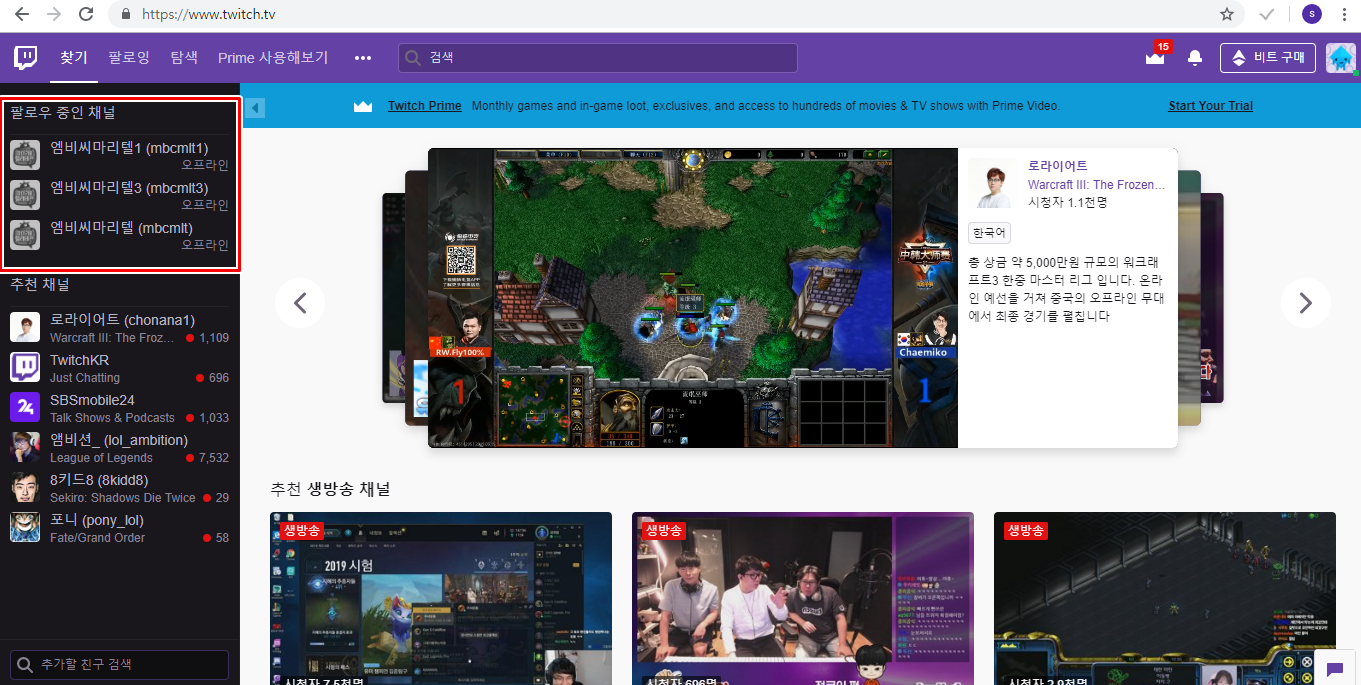Click 로라이어트 avatar in featured card

[x=993, y=183]
